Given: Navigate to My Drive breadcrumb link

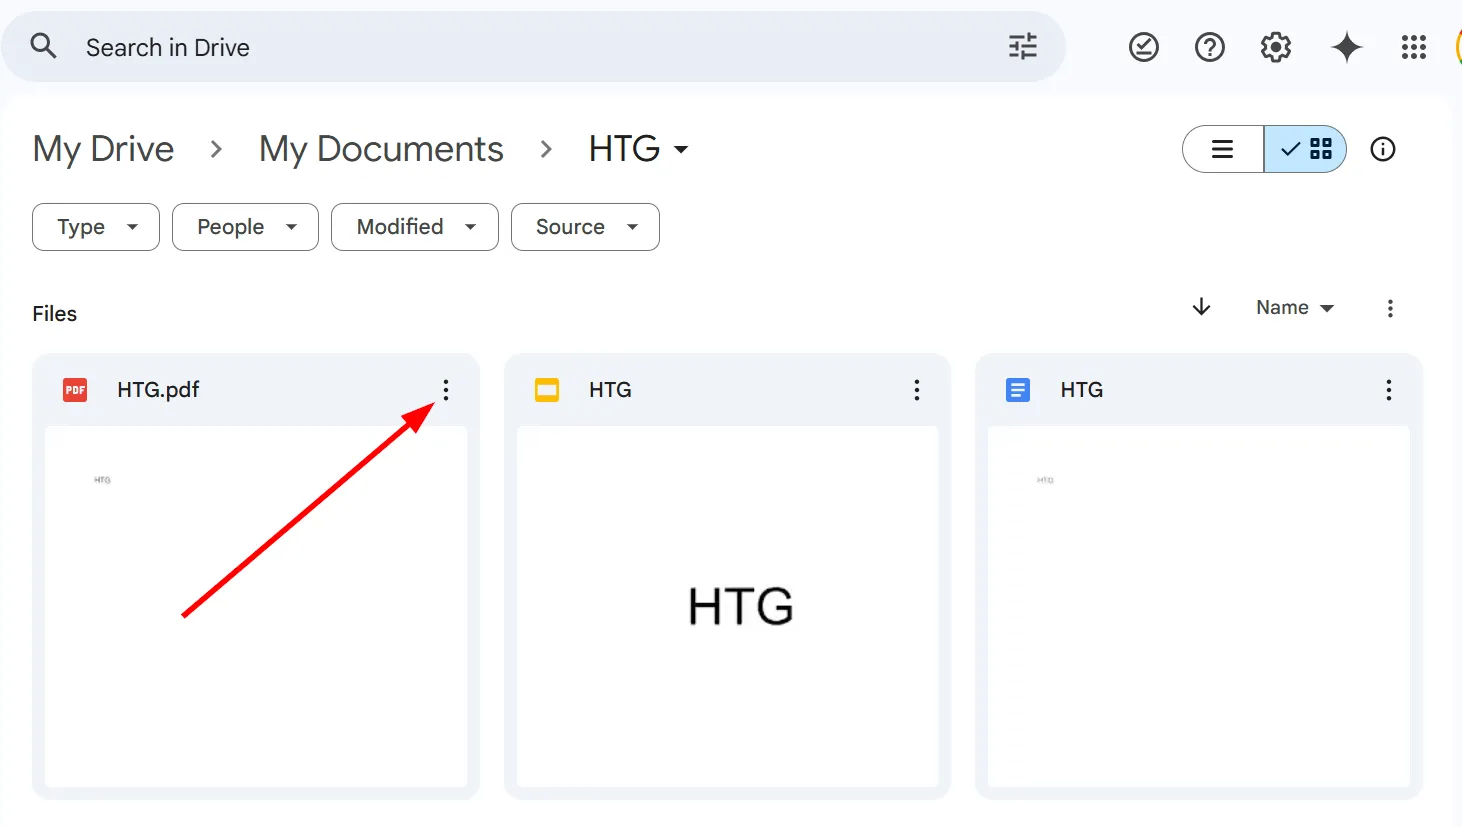Looking at the screenshot, I should tap(103, 148).
